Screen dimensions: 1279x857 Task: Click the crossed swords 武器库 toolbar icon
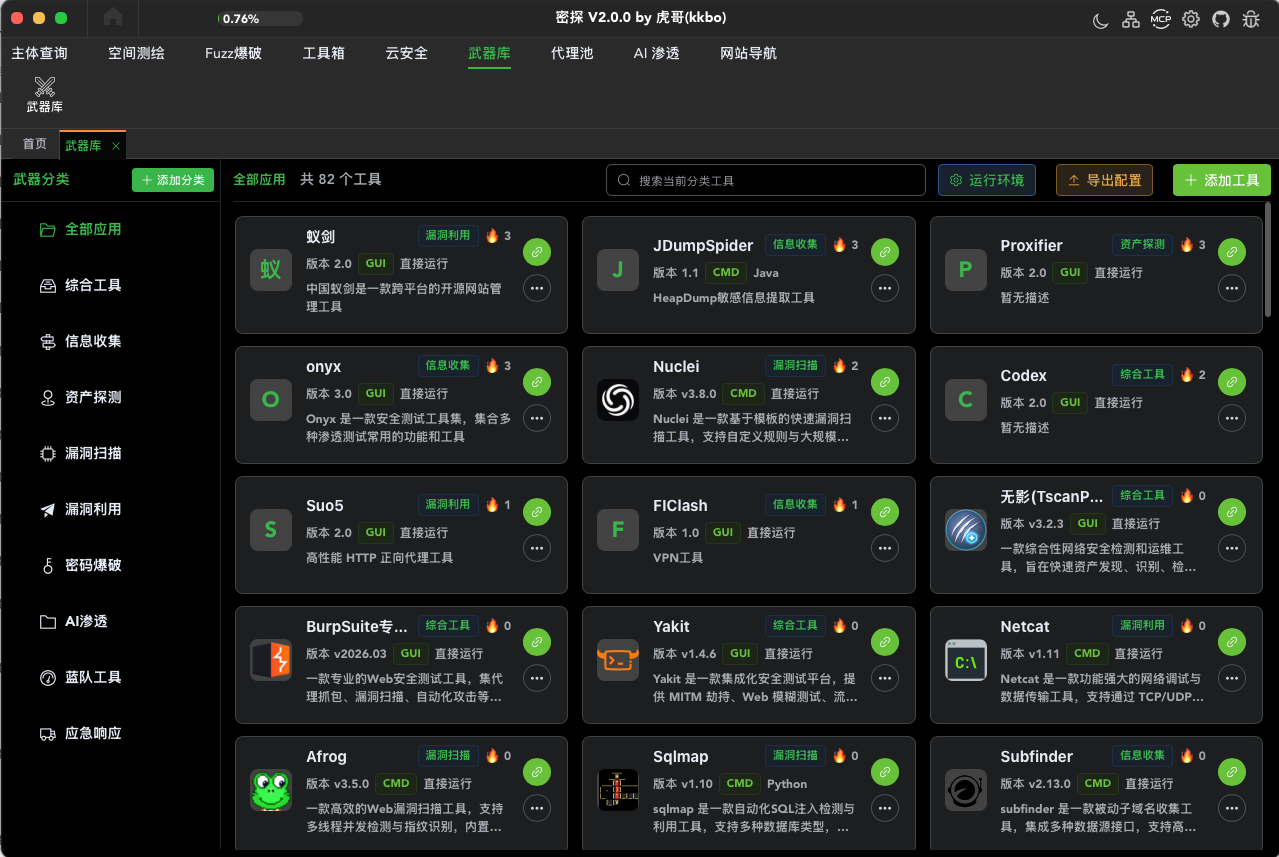[x=45, y=95]
